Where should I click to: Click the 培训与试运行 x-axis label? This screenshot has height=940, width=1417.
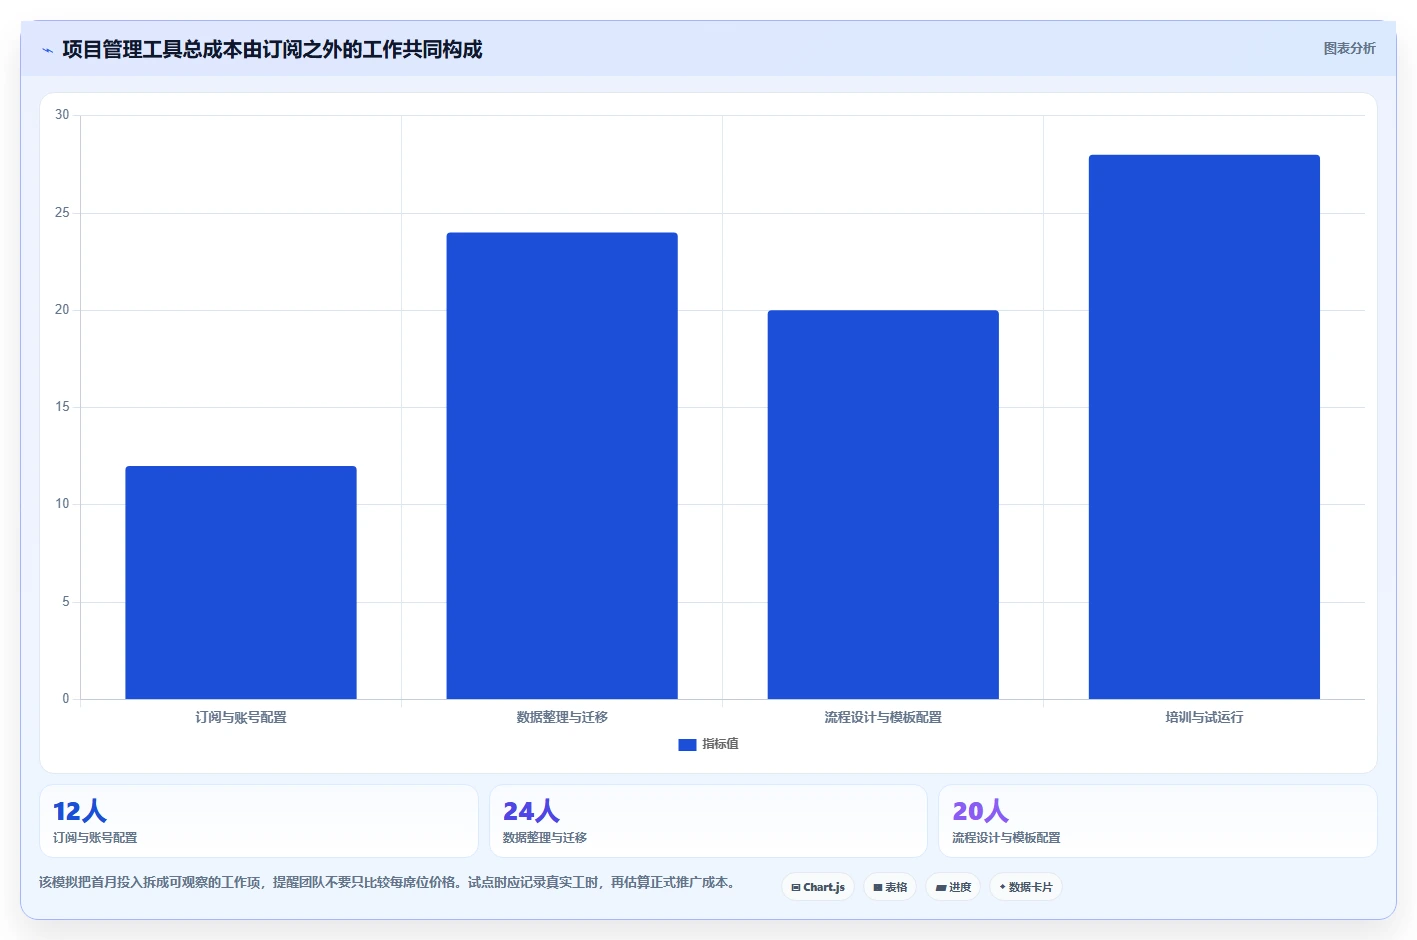coord(1204,717)
